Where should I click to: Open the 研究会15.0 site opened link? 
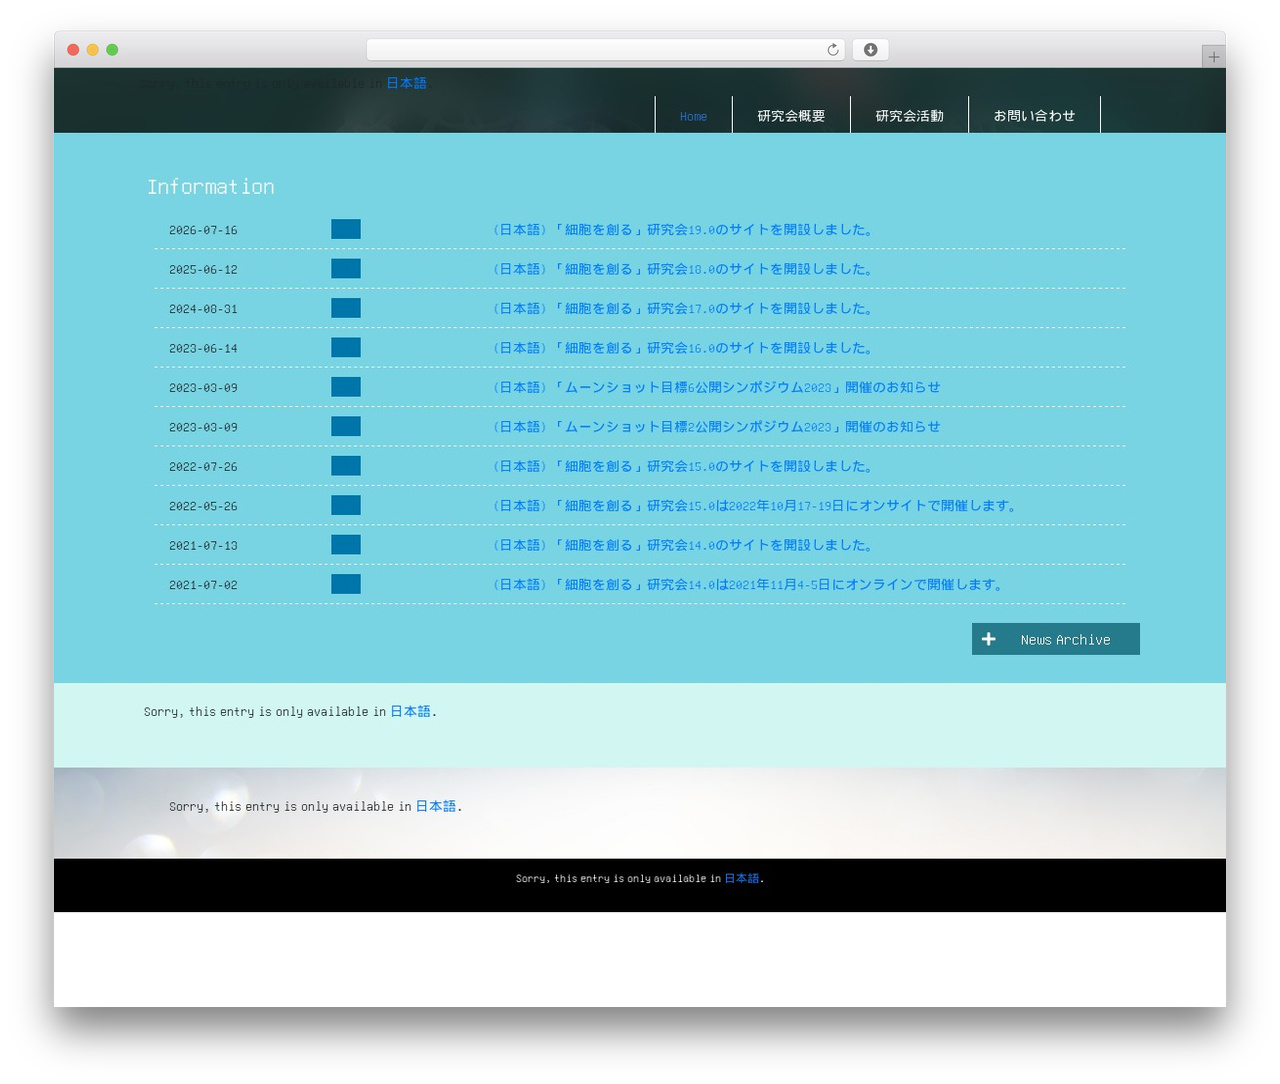[683, 466]
